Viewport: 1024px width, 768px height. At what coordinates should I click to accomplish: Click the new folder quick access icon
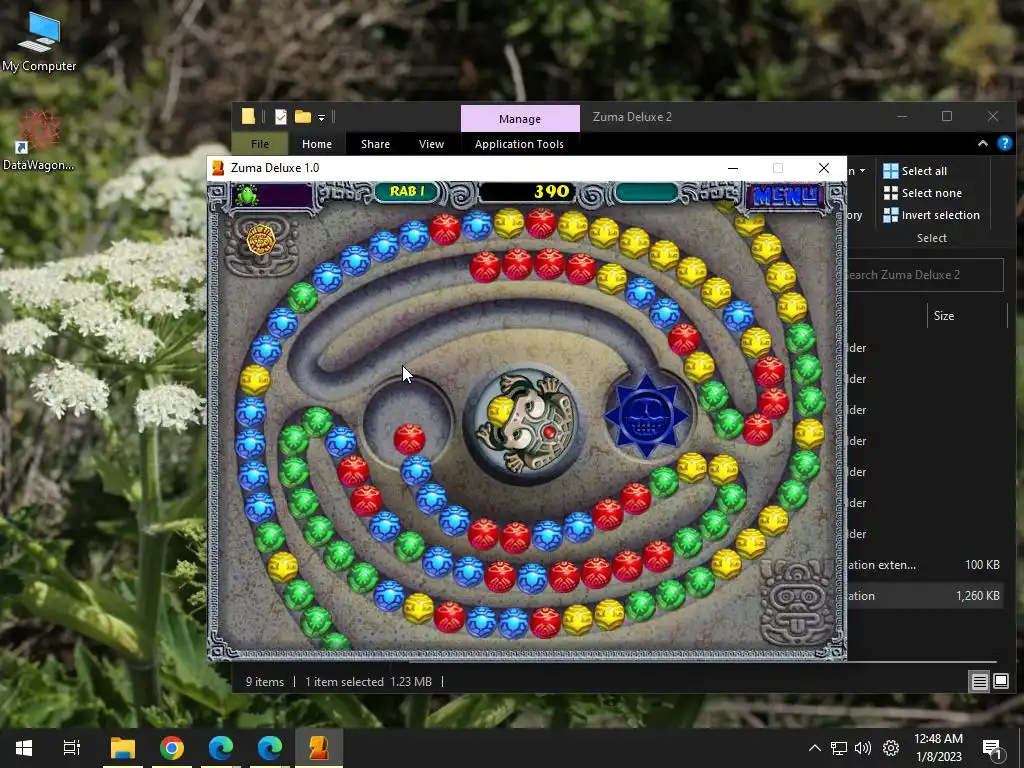coord(302,117)
